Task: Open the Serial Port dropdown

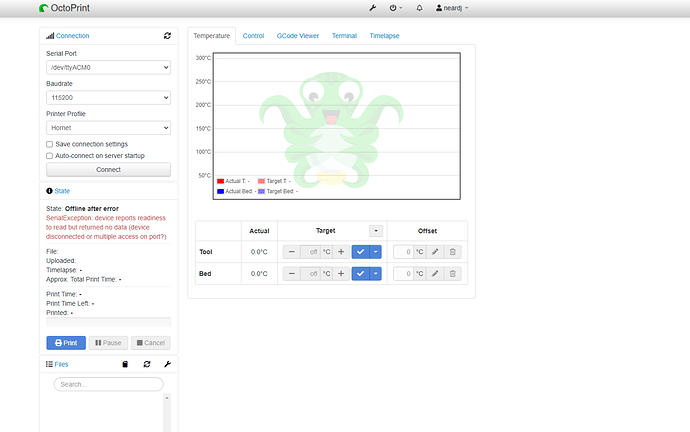Action: [x=108, y=67]
